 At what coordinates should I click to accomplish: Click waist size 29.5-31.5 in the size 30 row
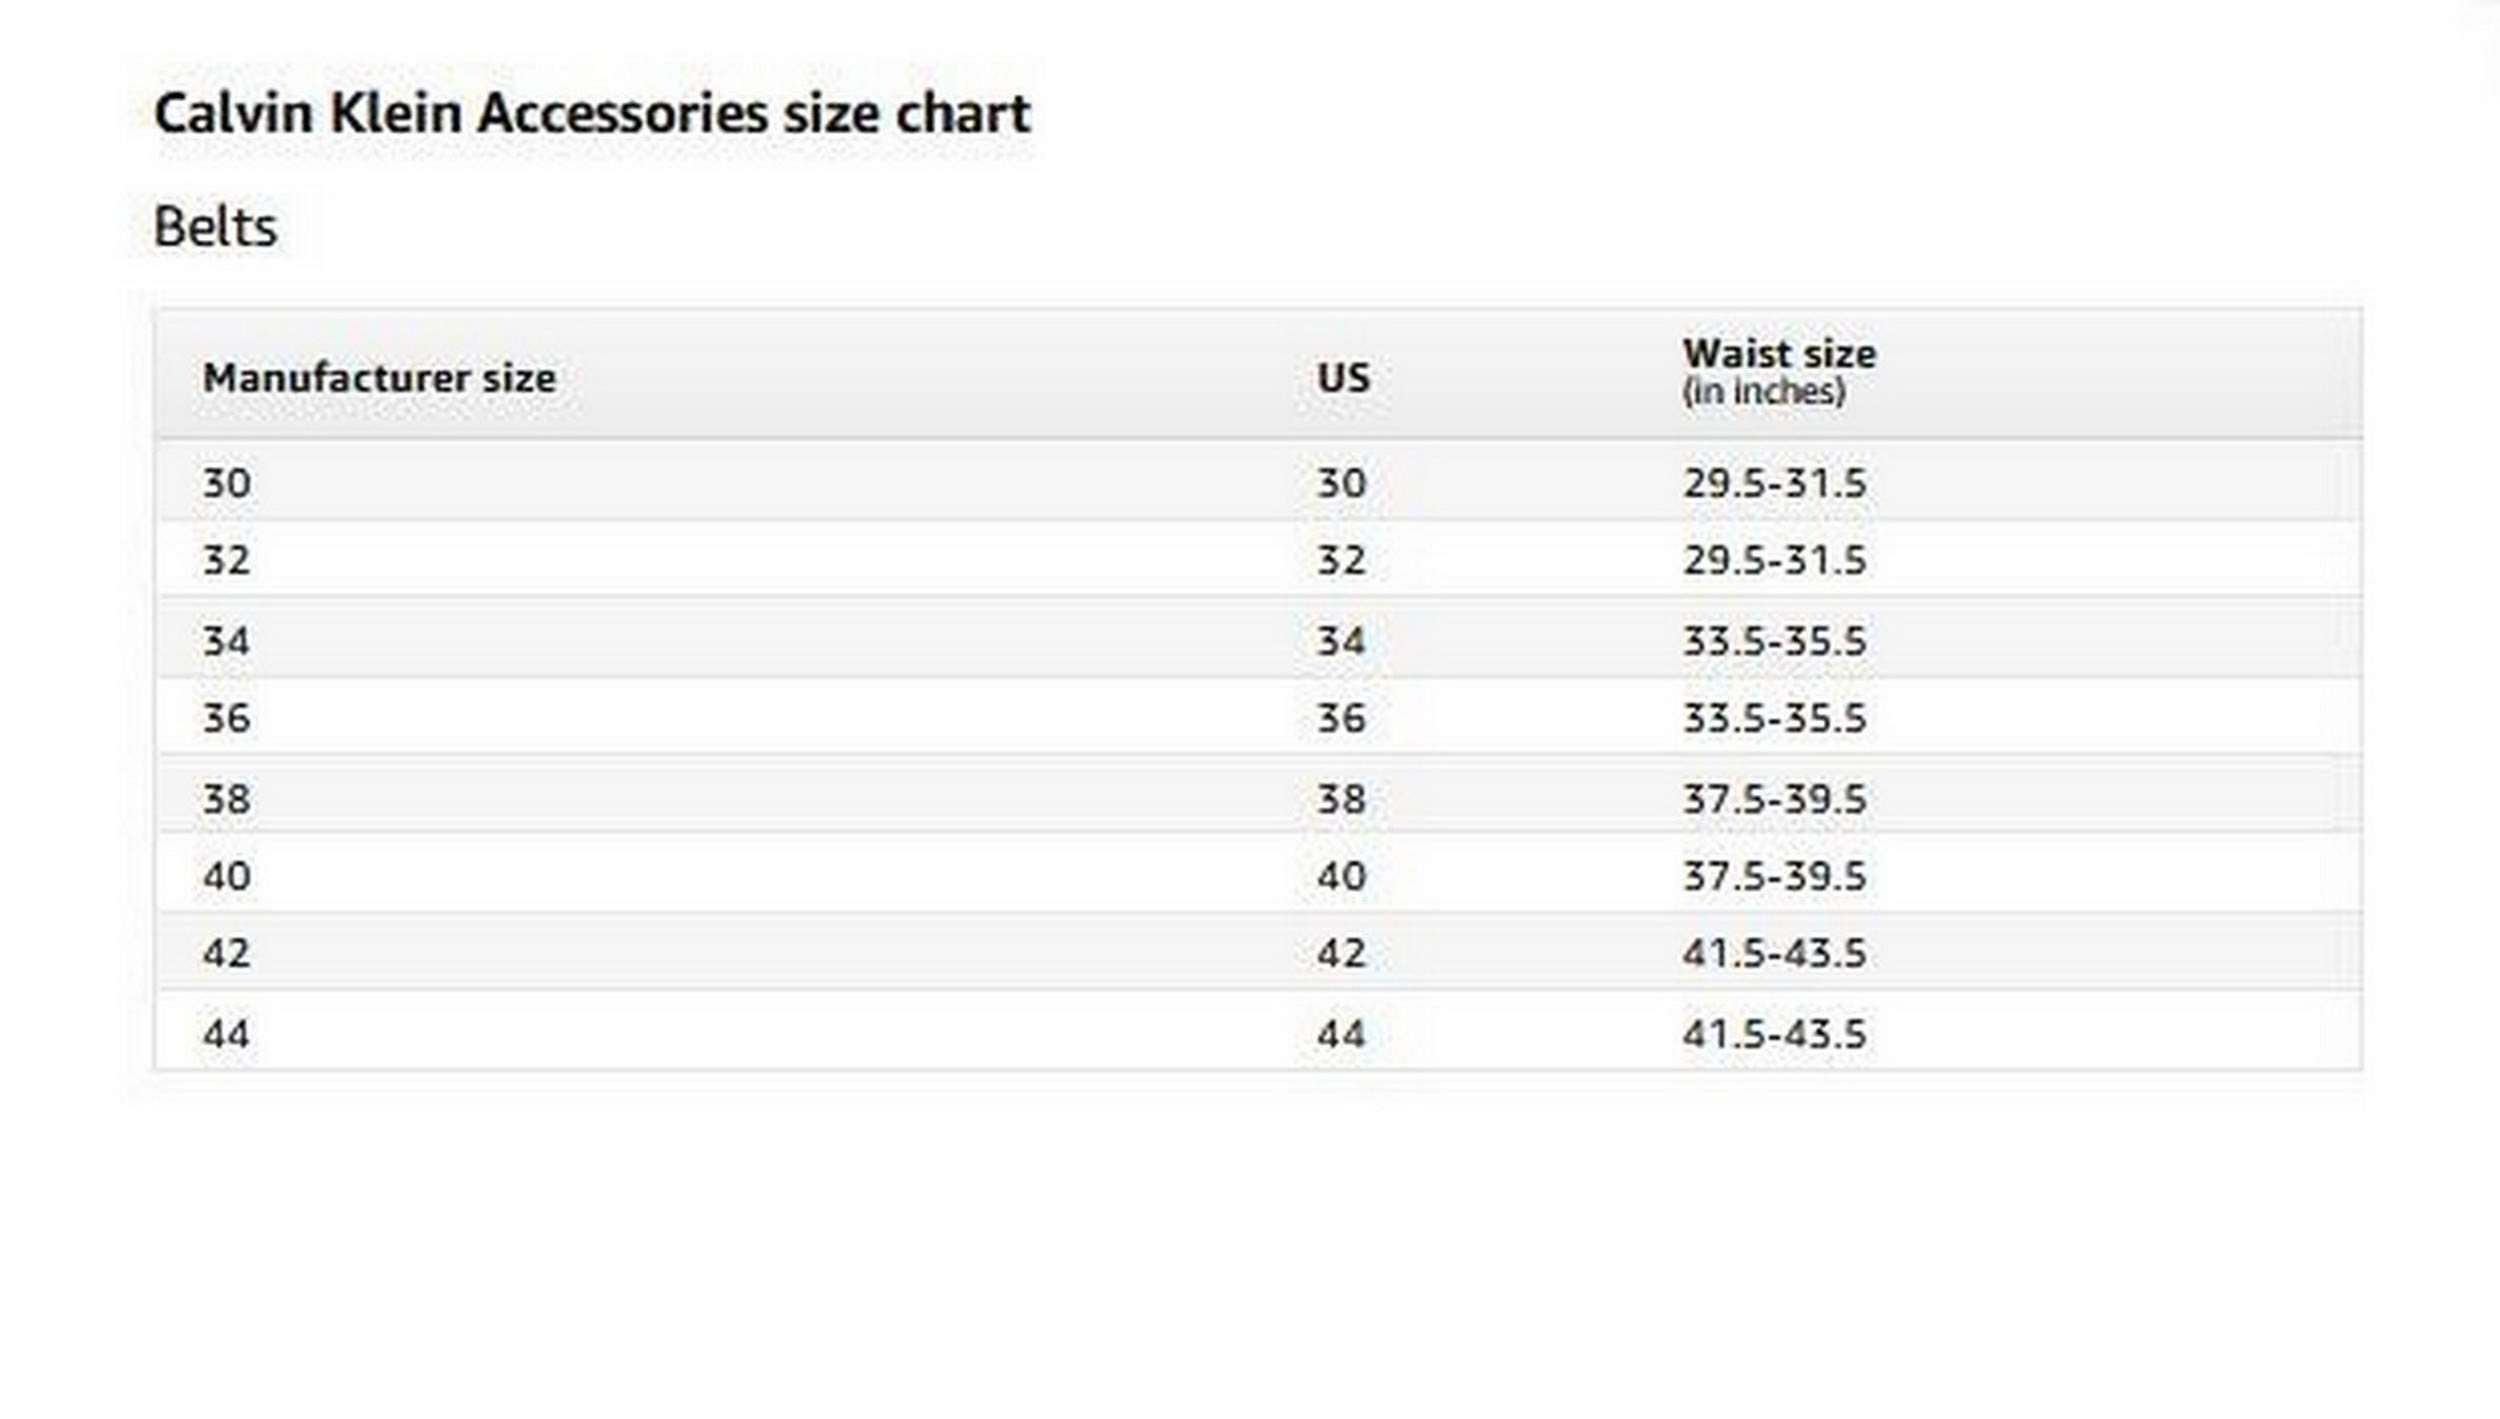(x=1774, y=483)
